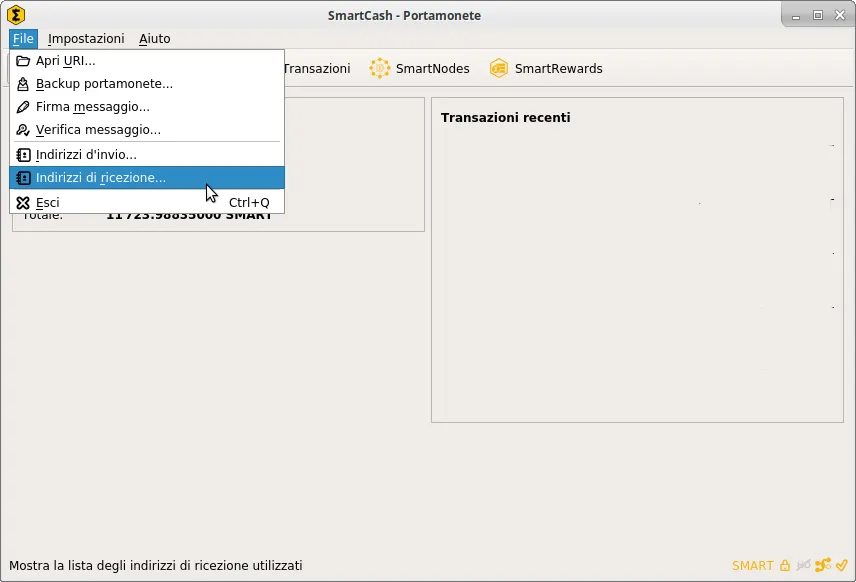
Task: Open the File menu
Action: tap(23, 39)
